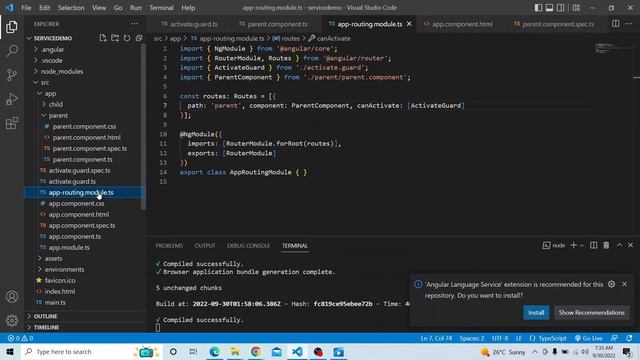The width and height of the screenshot is (640, 360).
Task: Open the Accounts menu icon
Action: (12, 297)
